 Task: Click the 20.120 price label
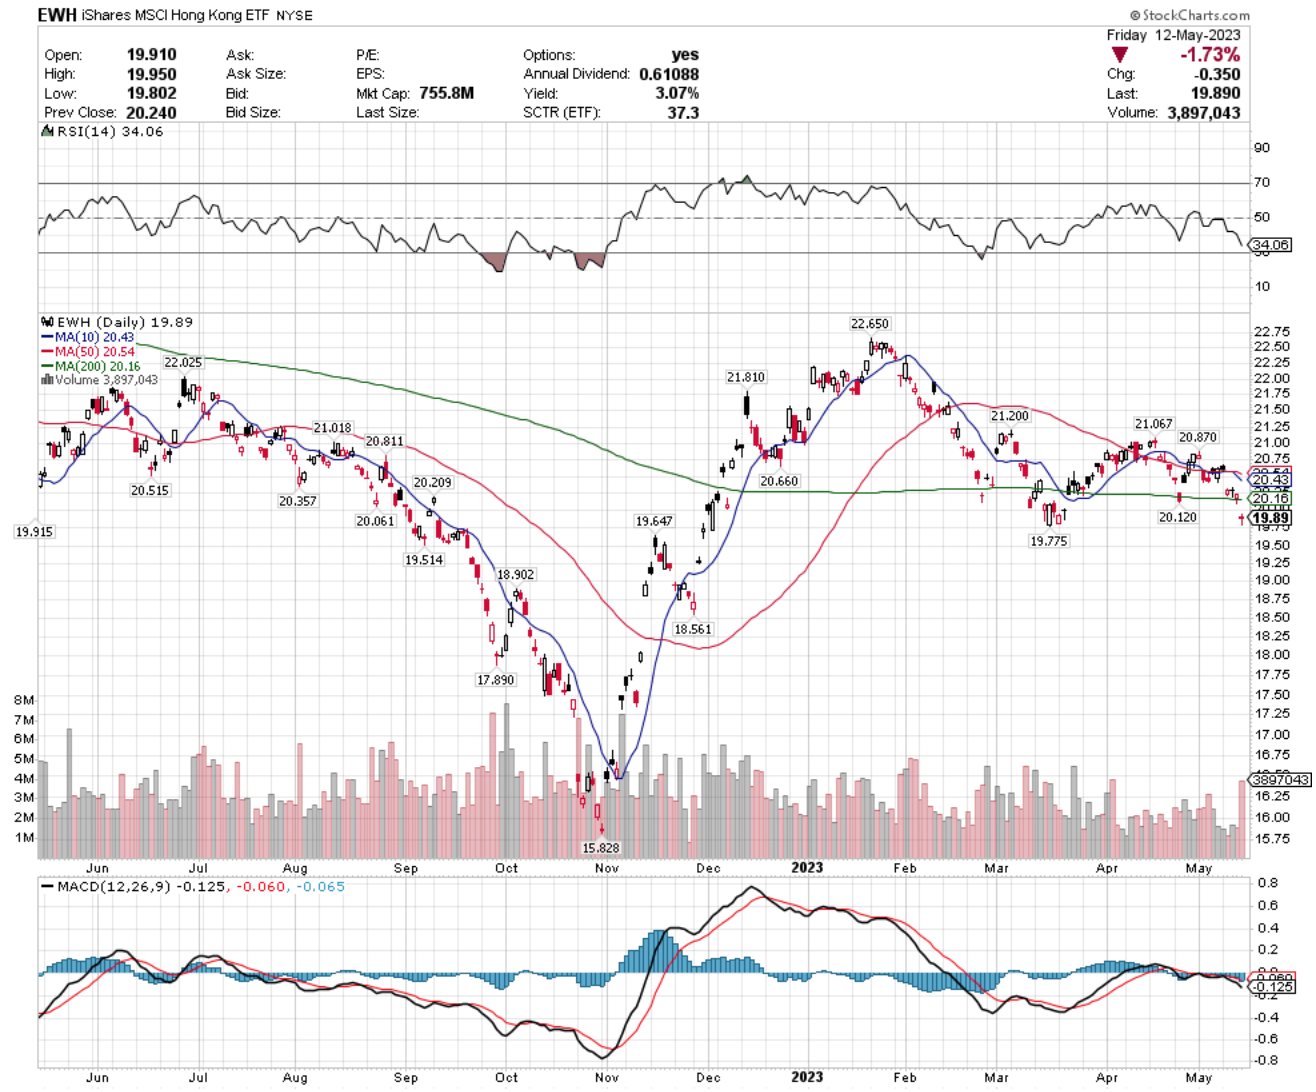point(1177,518)
